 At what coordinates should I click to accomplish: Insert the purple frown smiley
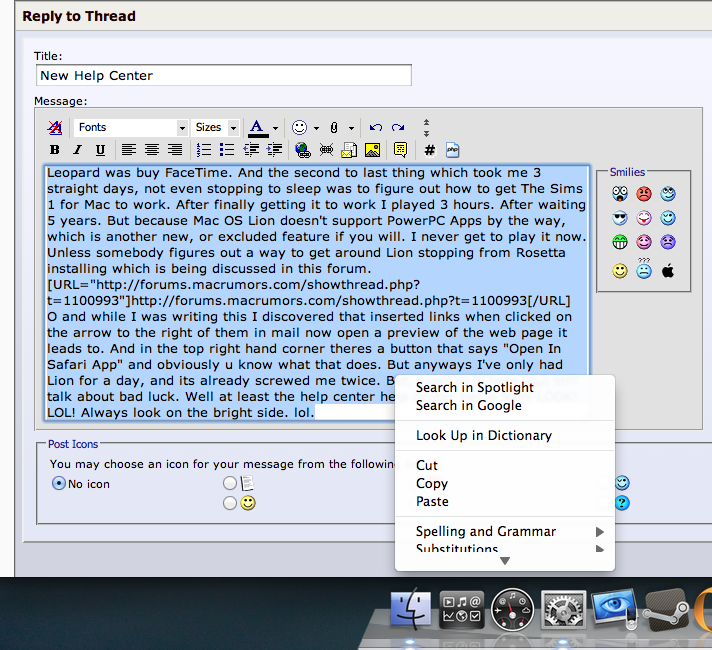(x=668, y=242)
